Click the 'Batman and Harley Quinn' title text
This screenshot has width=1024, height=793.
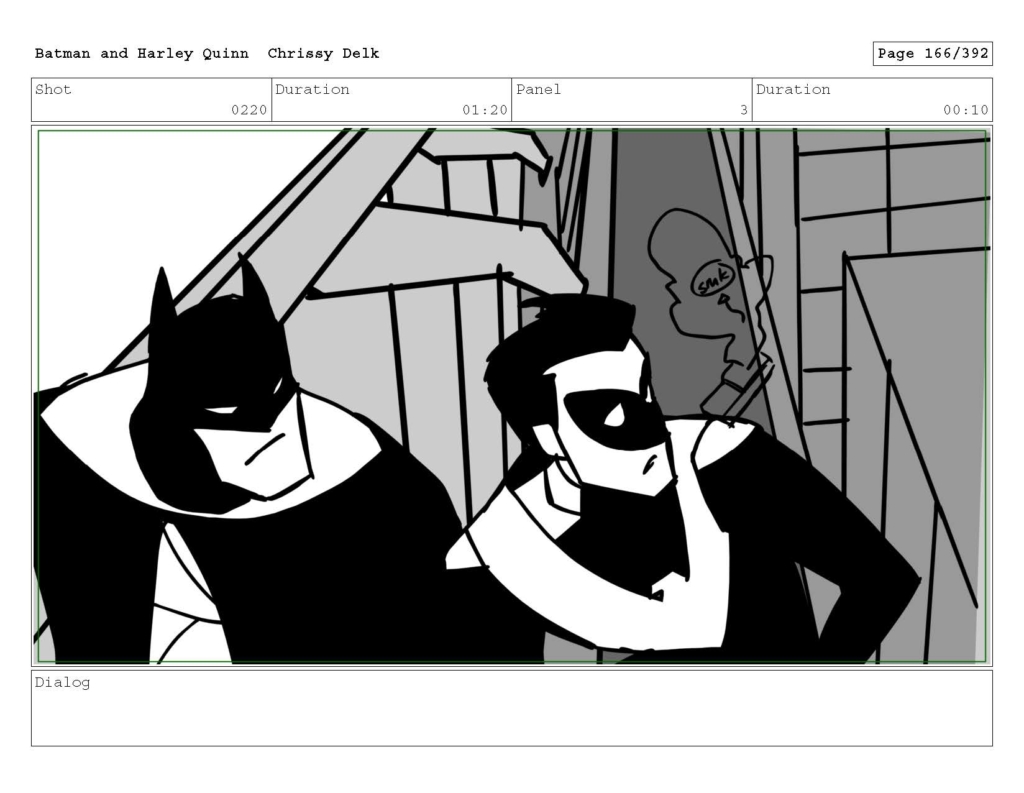pyautogui.click(x=142, y=54)
